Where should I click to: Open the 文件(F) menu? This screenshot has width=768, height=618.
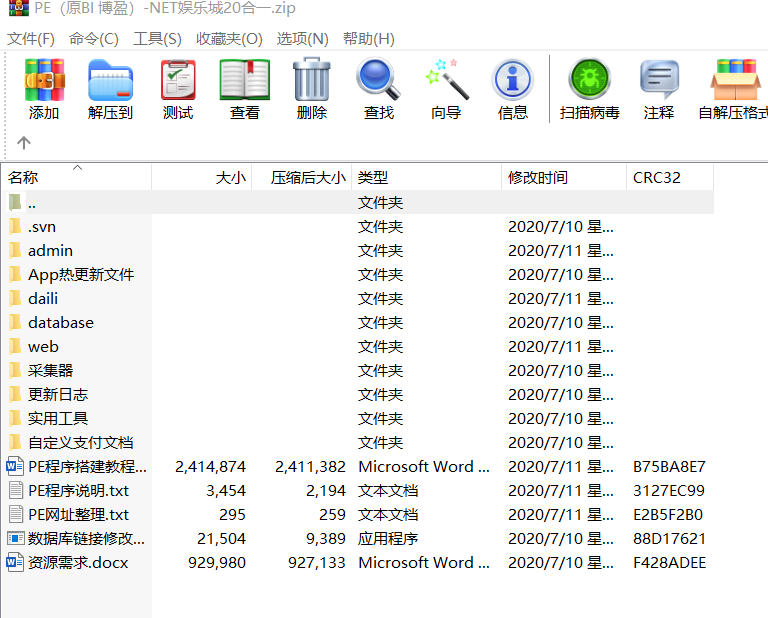31,39
